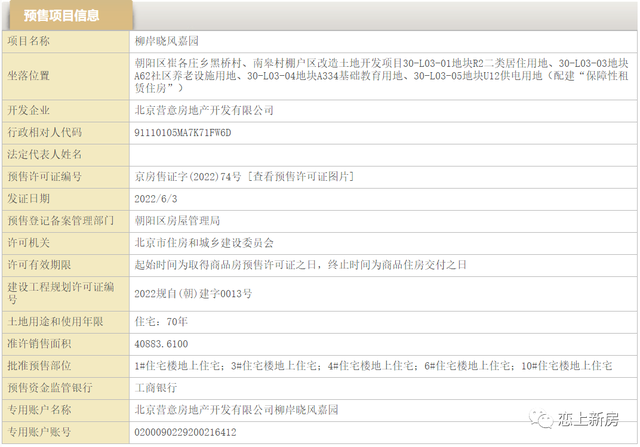Image resolution: width=640 pixels, height=447 pixels.
Task: Select account number 0200090229200216412
Action: click(185, 432)
